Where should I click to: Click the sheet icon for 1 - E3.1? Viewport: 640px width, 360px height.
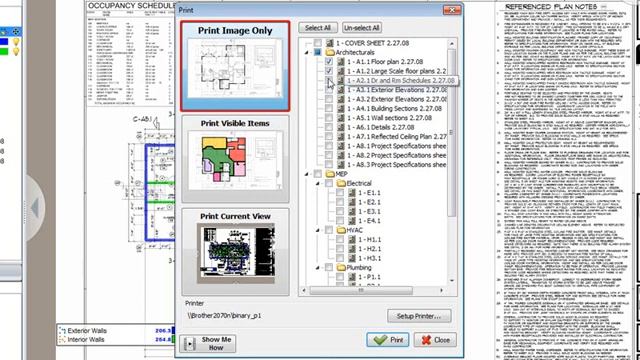[352, 211]
